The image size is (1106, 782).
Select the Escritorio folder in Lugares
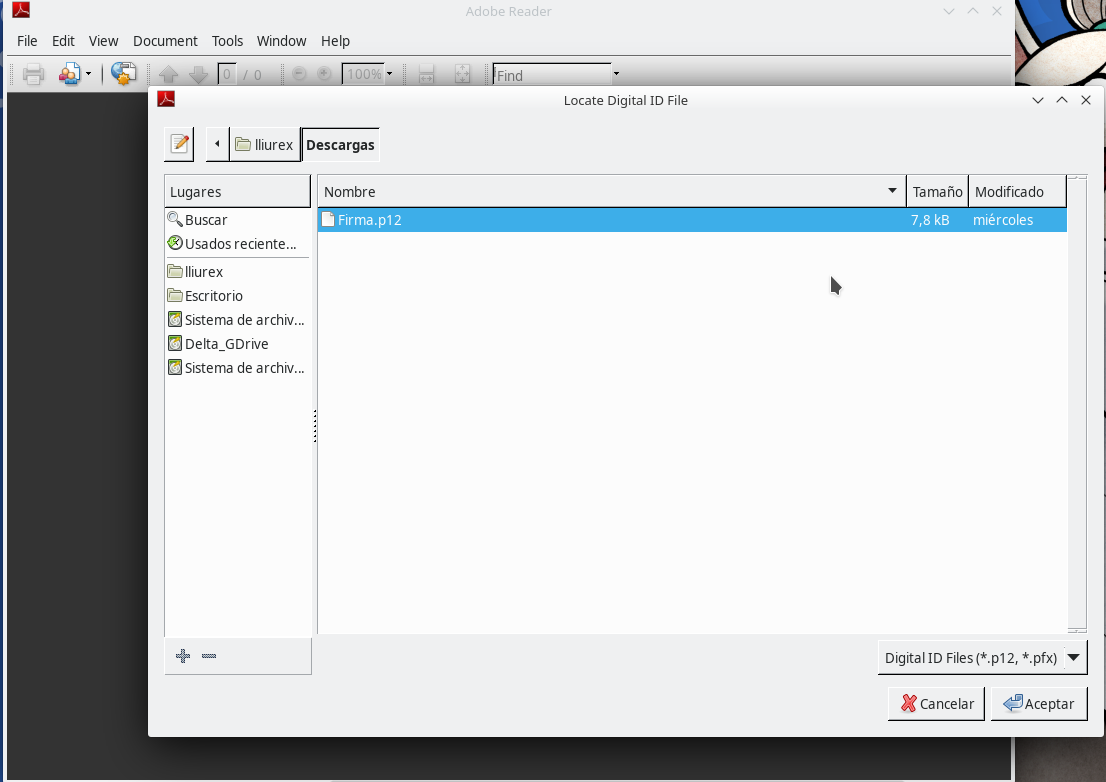tap(213, 296)
